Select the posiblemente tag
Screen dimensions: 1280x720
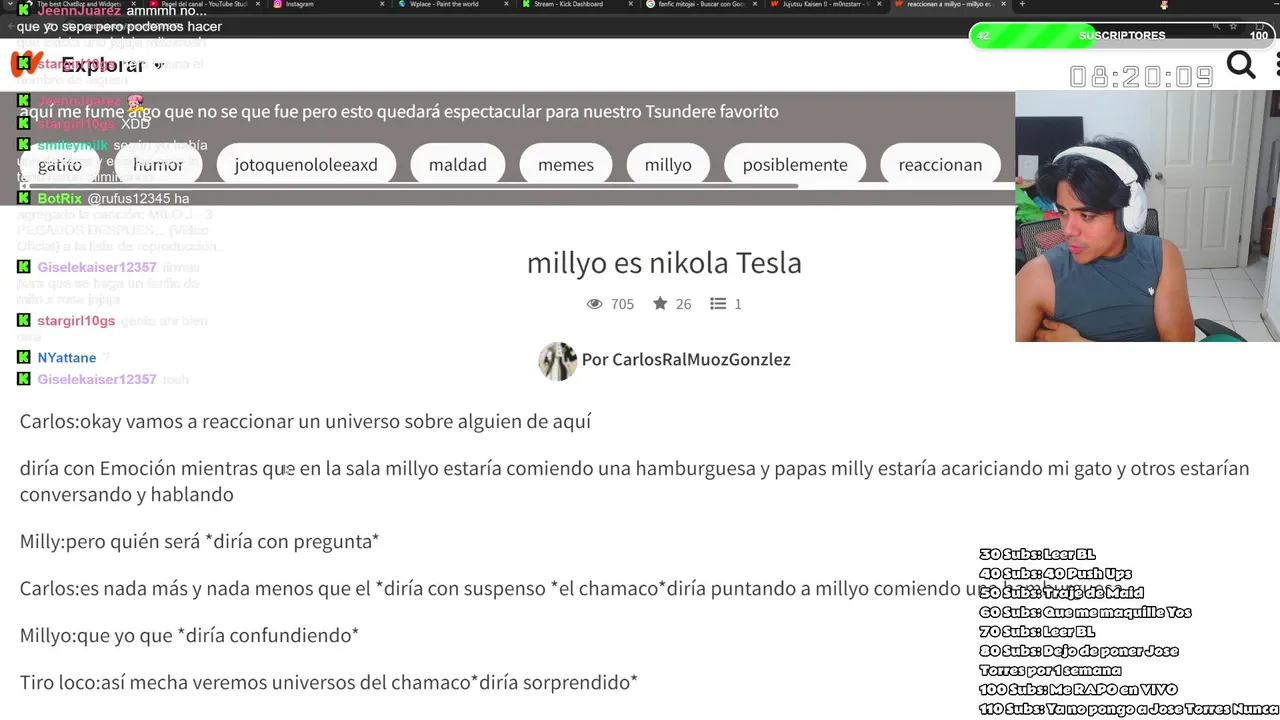795,164
